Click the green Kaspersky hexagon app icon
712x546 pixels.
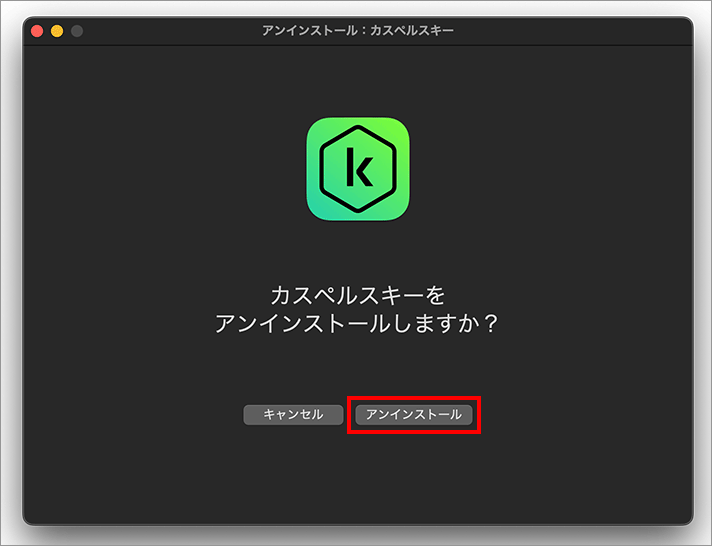[x=358, y=169]
